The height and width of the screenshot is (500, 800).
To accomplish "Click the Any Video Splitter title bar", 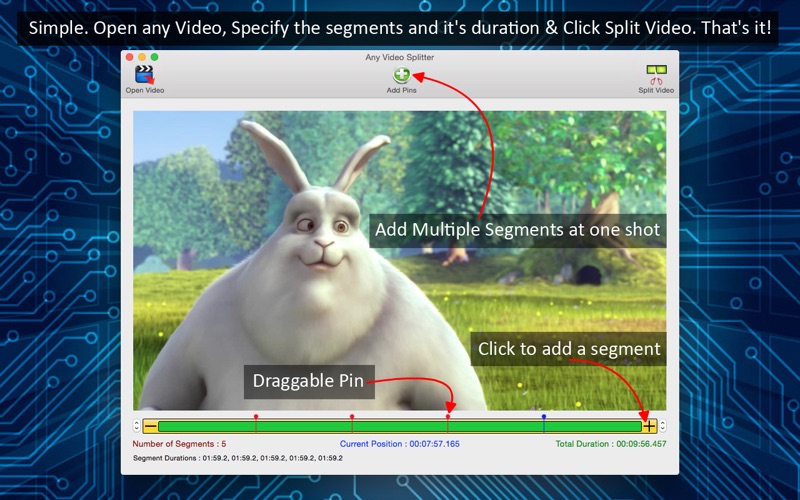I will point(399,57).
